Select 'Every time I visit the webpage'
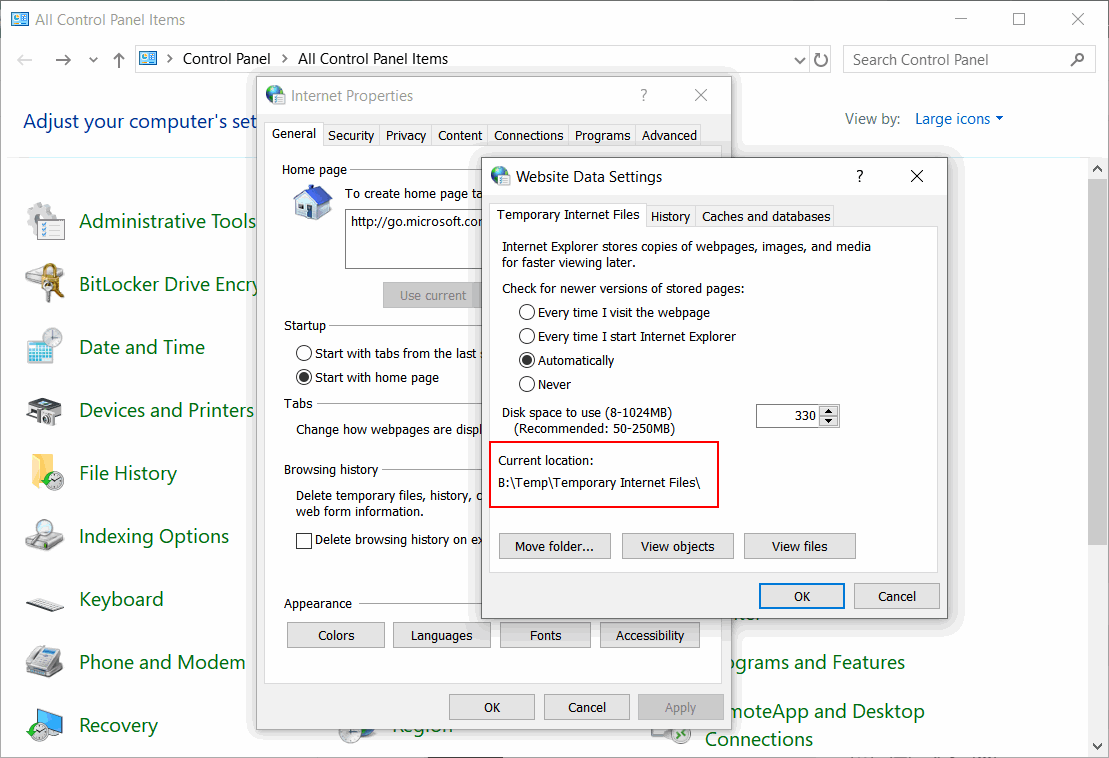Screen dimensions: 1109x758 pos(527,313)
